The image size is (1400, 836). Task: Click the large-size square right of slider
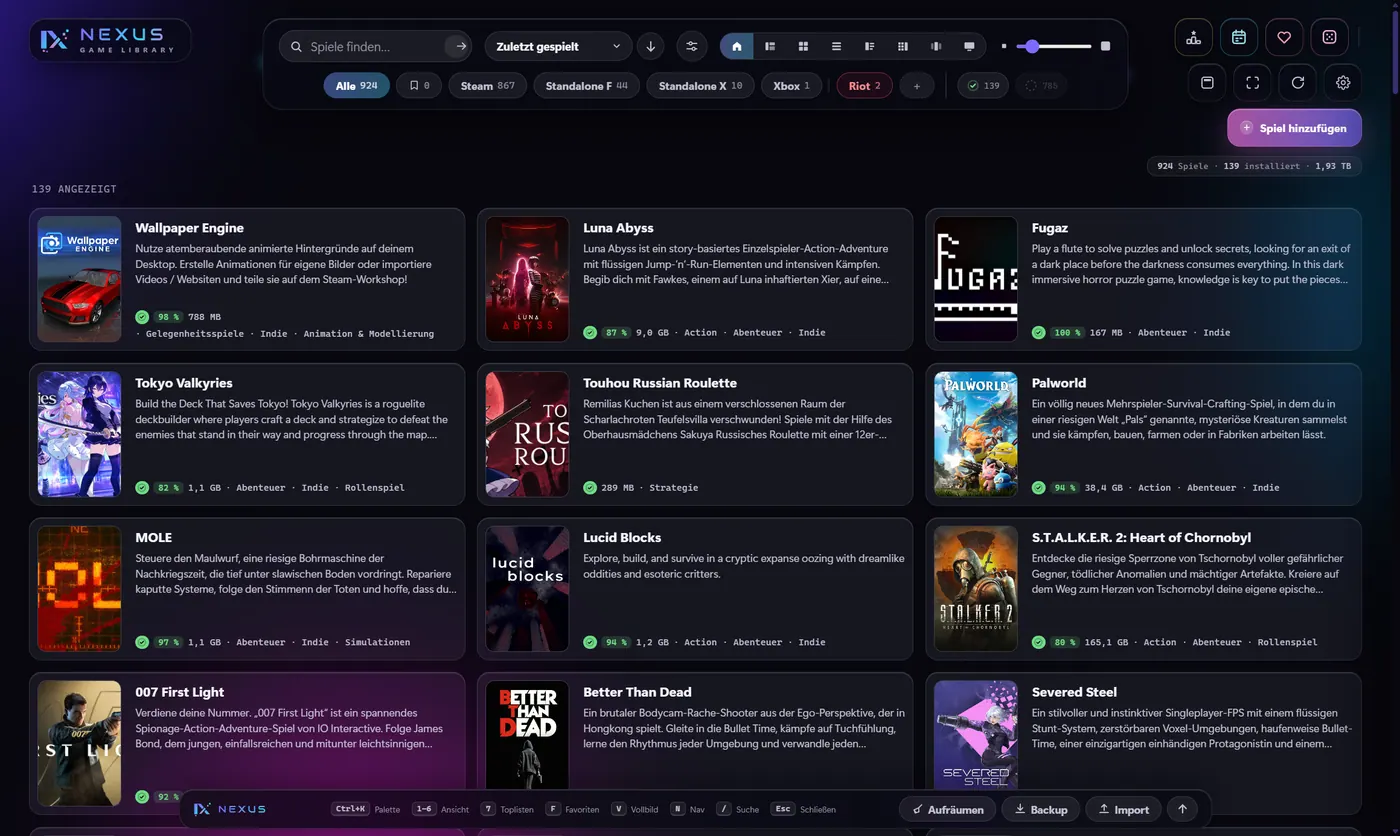click(1105, 46)
